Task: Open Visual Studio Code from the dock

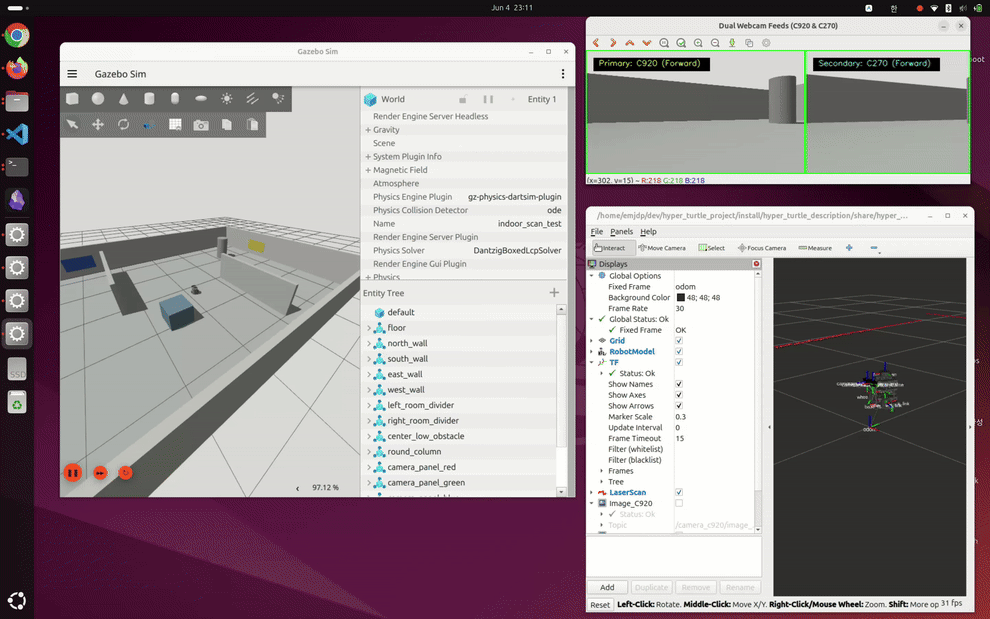Action: click(17, 134)
